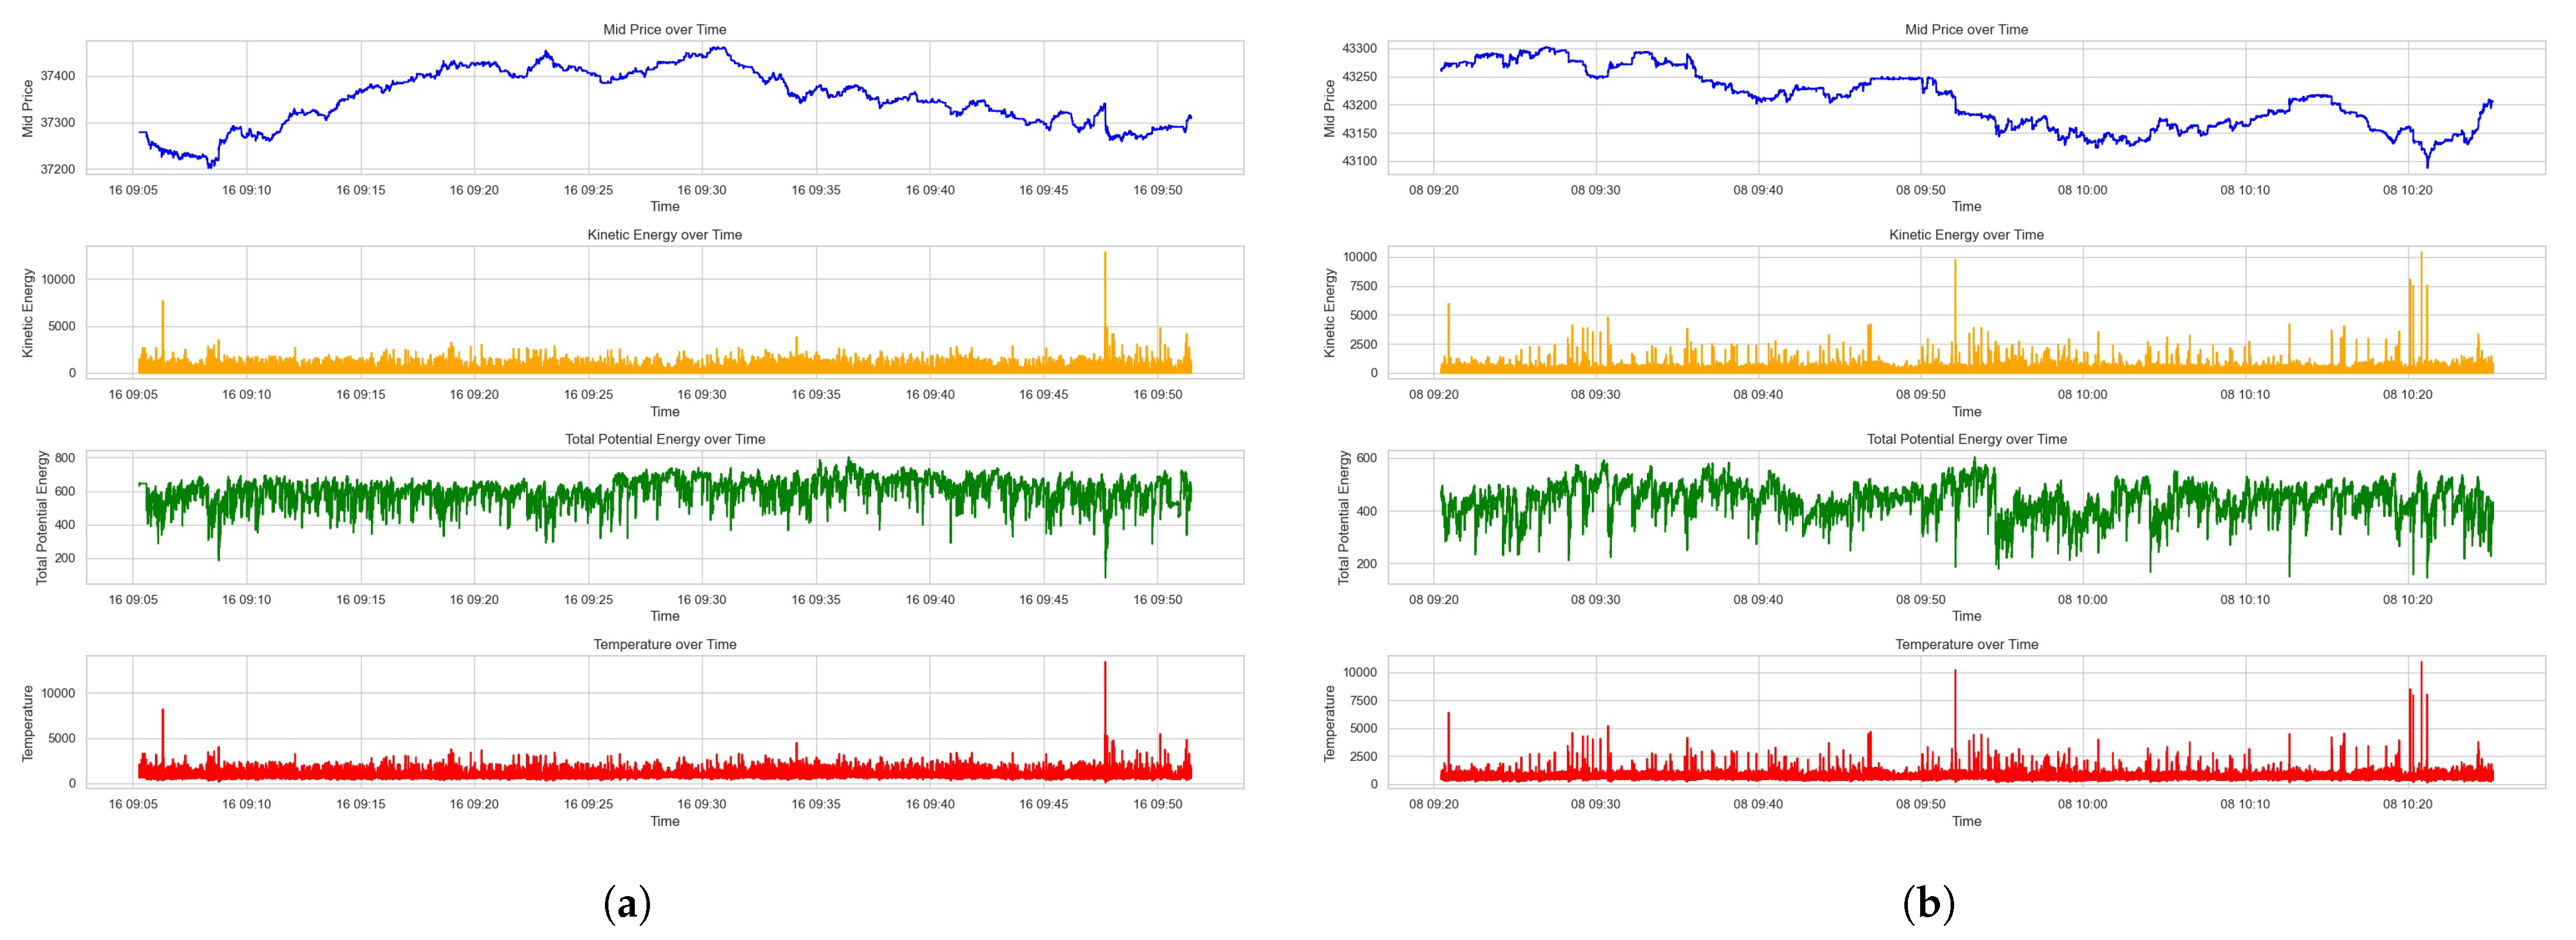This screenshot has width=2576, height=940.
Task: Select the Mid Price over Time title in panel (a)
Action: 664,30
